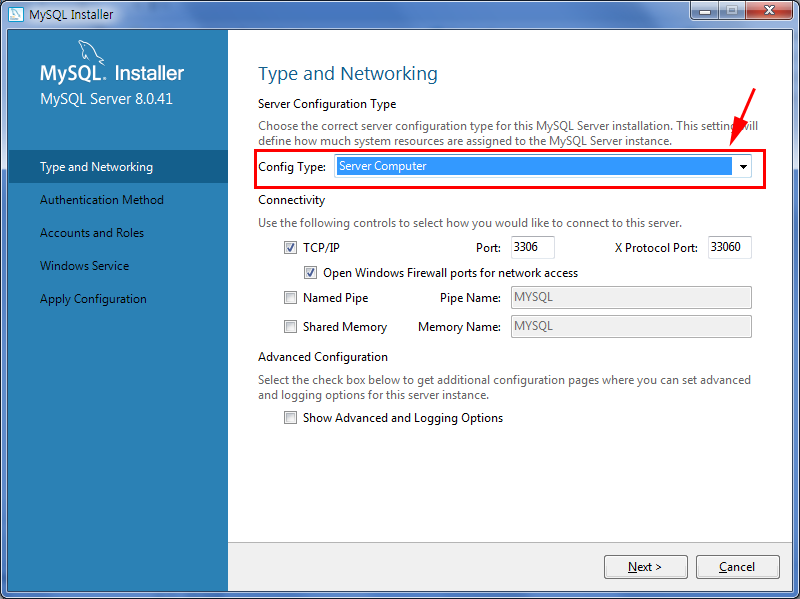Click the 'Server Configuration Type' label
Viewport: 800px width, 599px height.
pos(327,104)
